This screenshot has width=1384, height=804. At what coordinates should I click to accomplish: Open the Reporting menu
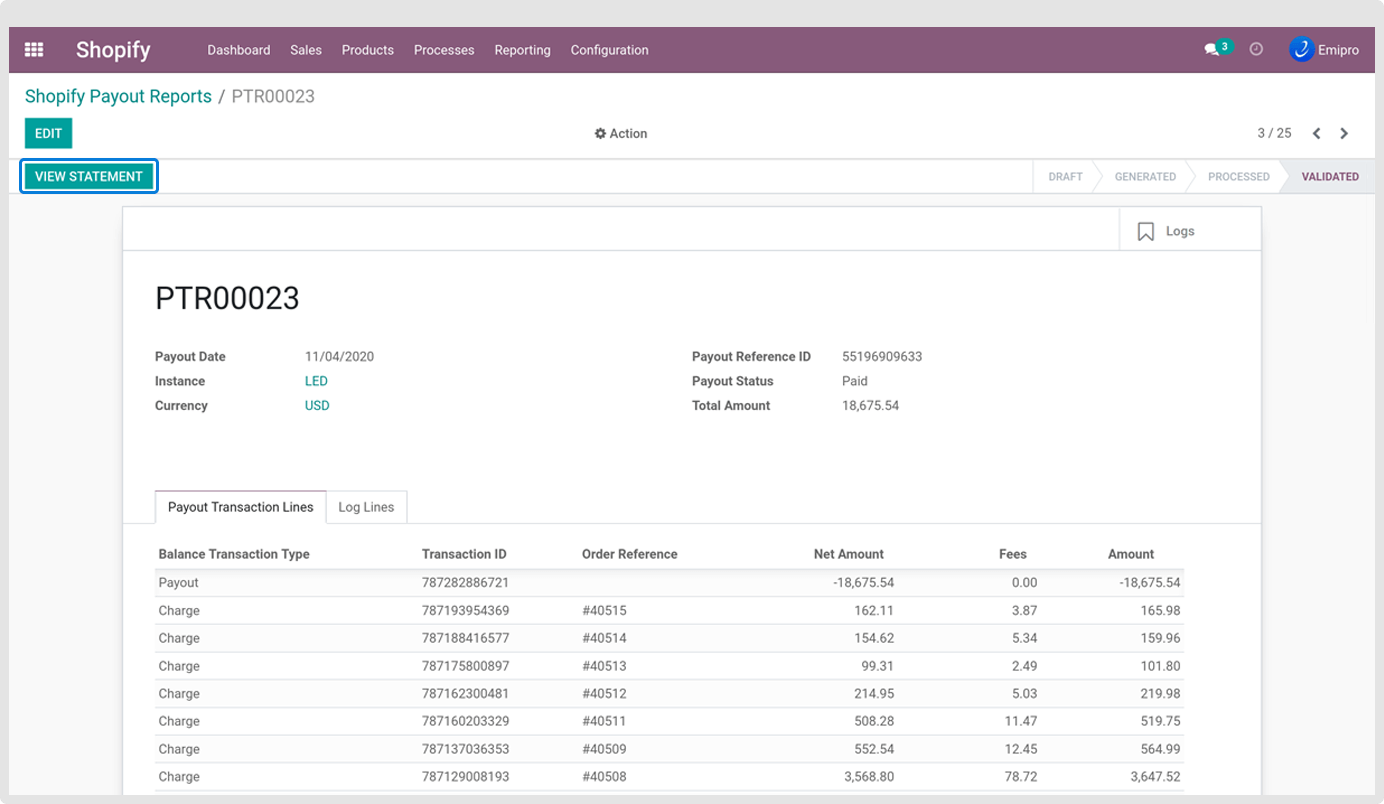point(522,50)
